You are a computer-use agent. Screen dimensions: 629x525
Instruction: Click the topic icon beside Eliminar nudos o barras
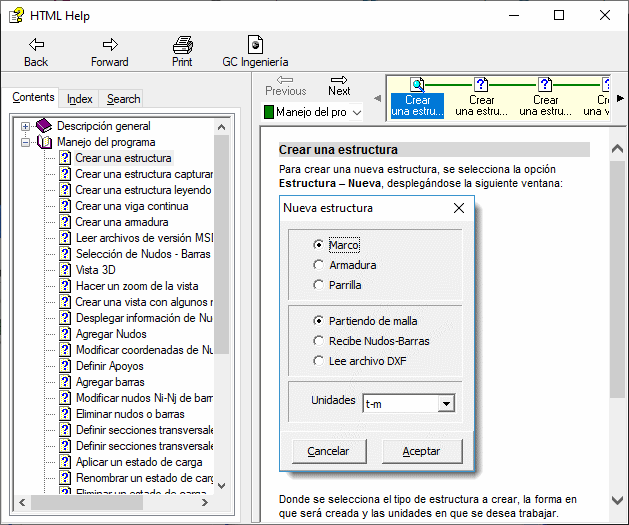pos(65,414)
